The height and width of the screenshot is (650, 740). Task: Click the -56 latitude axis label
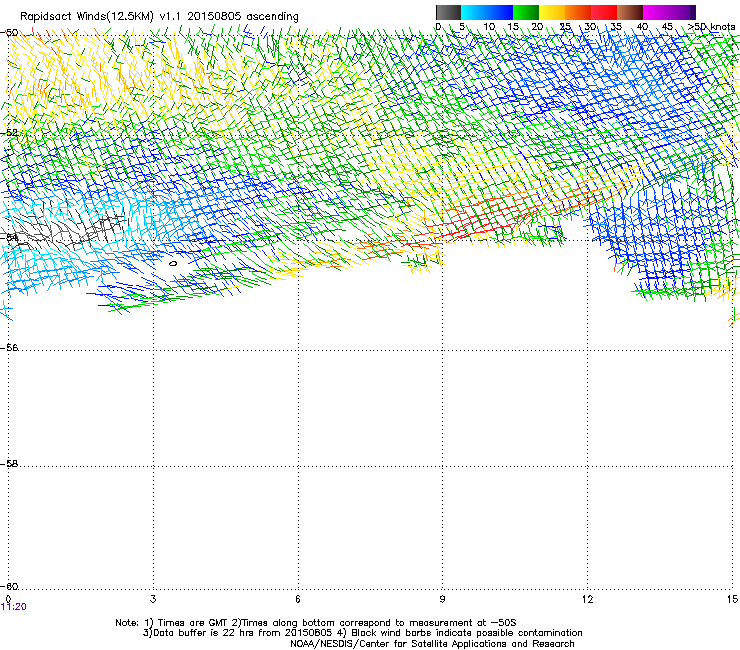point(9,347)
